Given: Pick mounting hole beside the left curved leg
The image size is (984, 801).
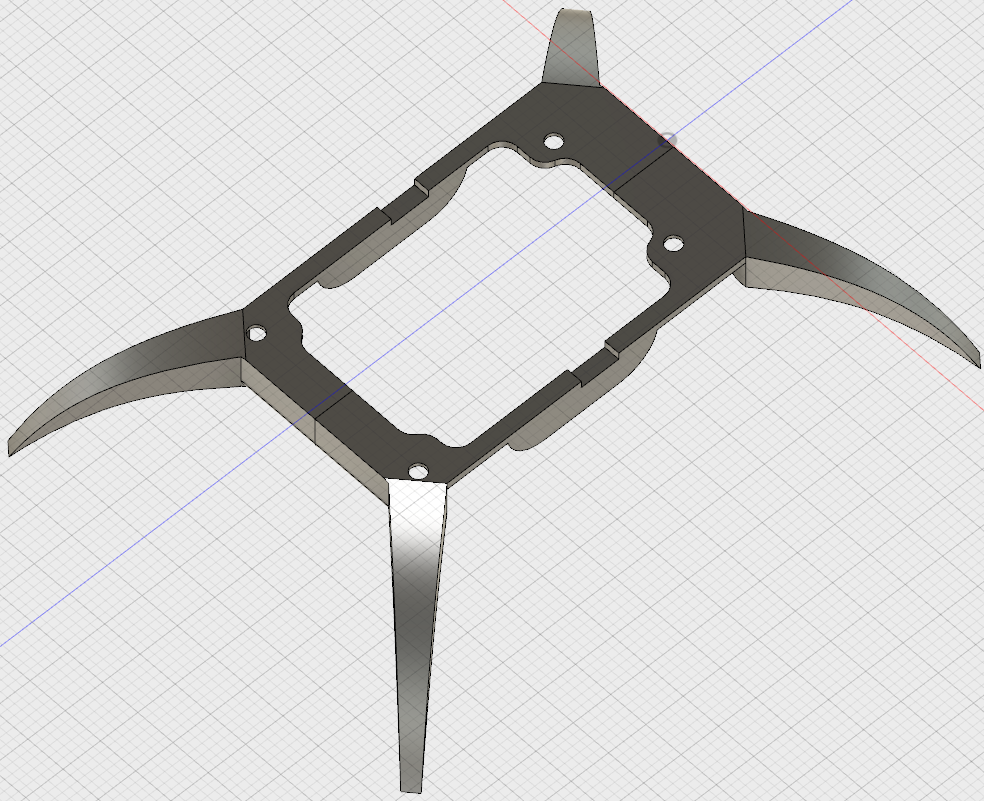Looking at the screenshot, I should pos(257,333).
